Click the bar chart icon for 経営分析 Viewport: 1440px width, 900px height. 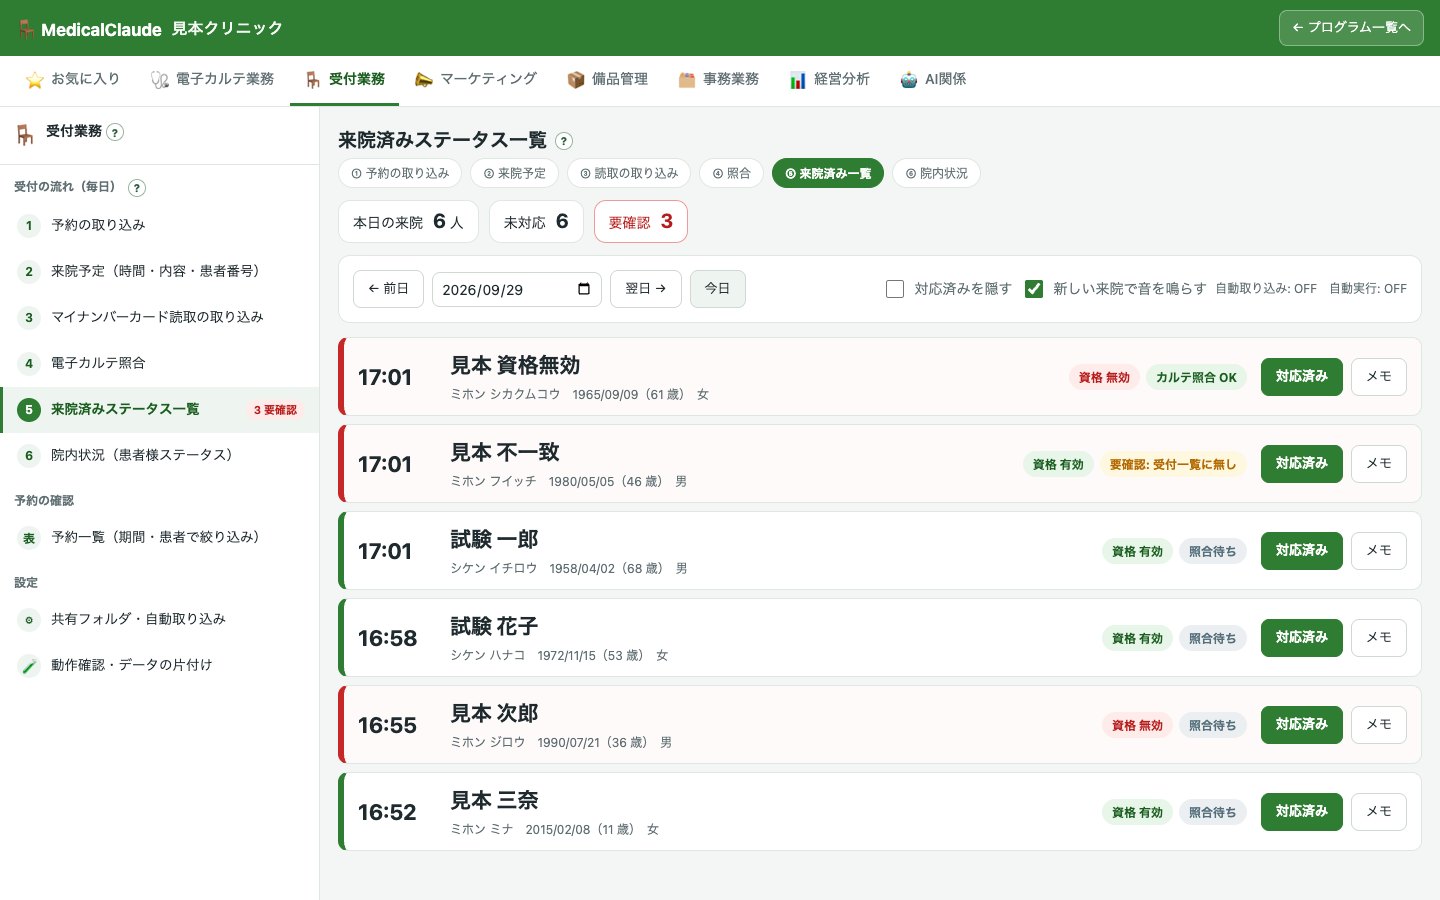[797, 80]
